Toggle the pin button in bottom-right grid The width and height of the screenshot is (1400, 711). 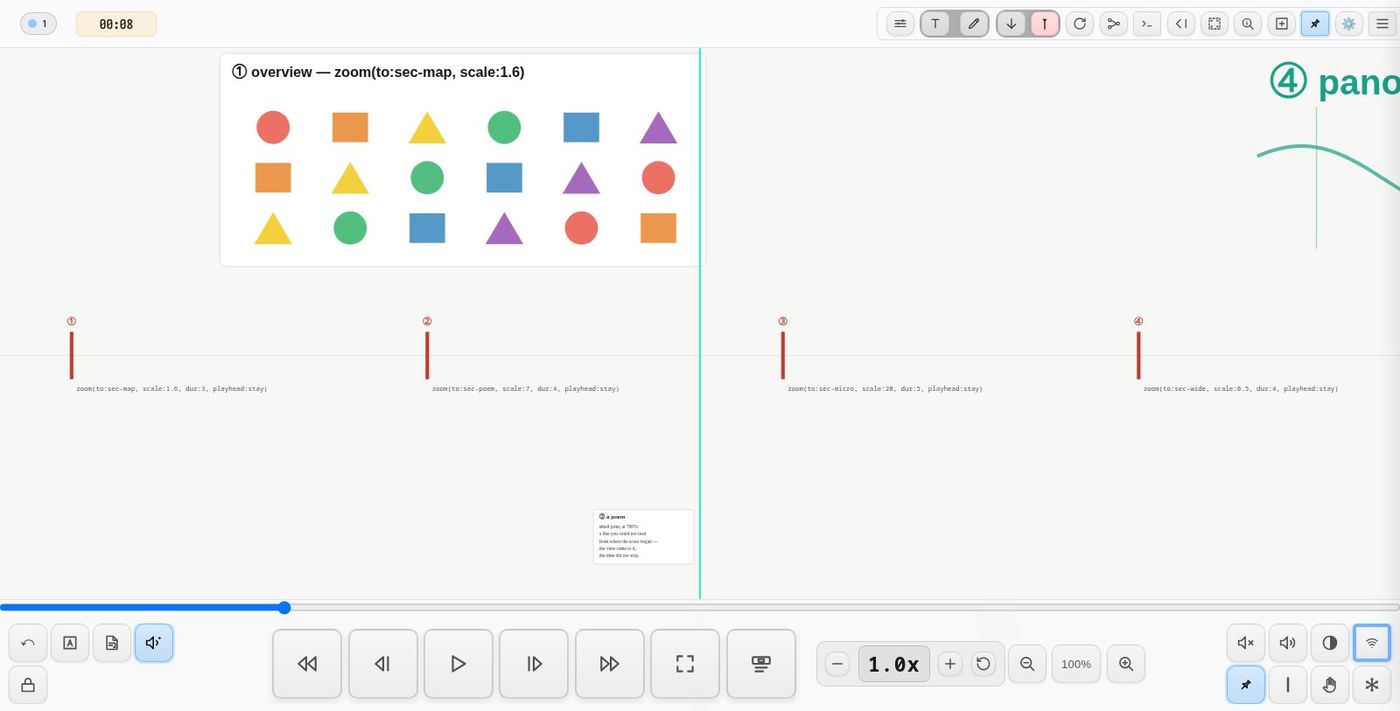[1246, 685]
